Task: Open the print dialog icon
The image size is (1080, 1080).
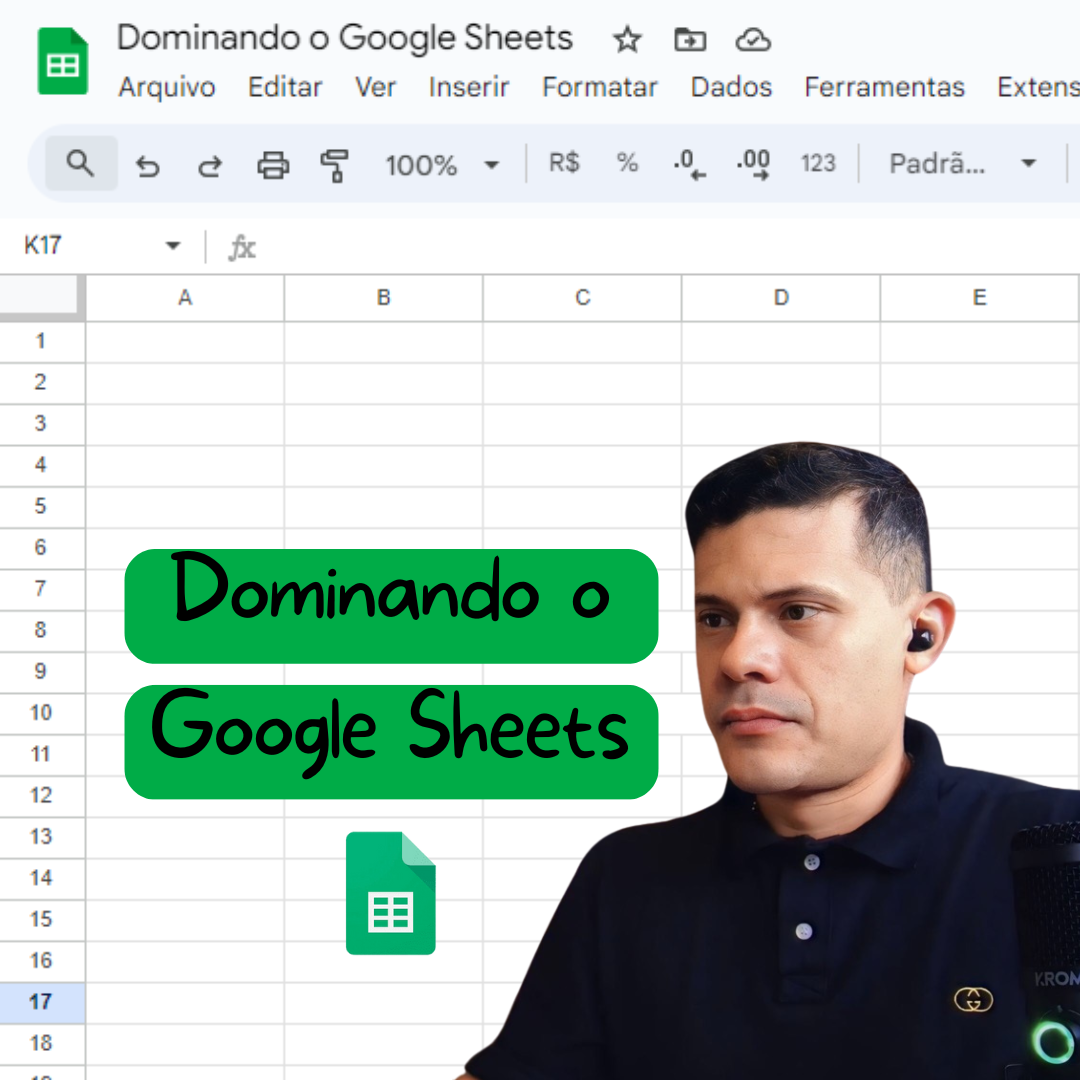Action: coord(272,163)
